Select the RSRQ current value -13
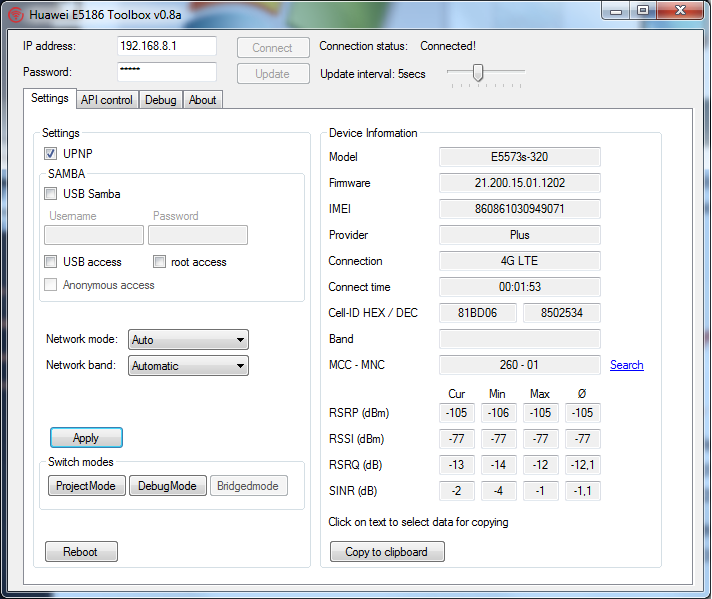 coord(457,465)
